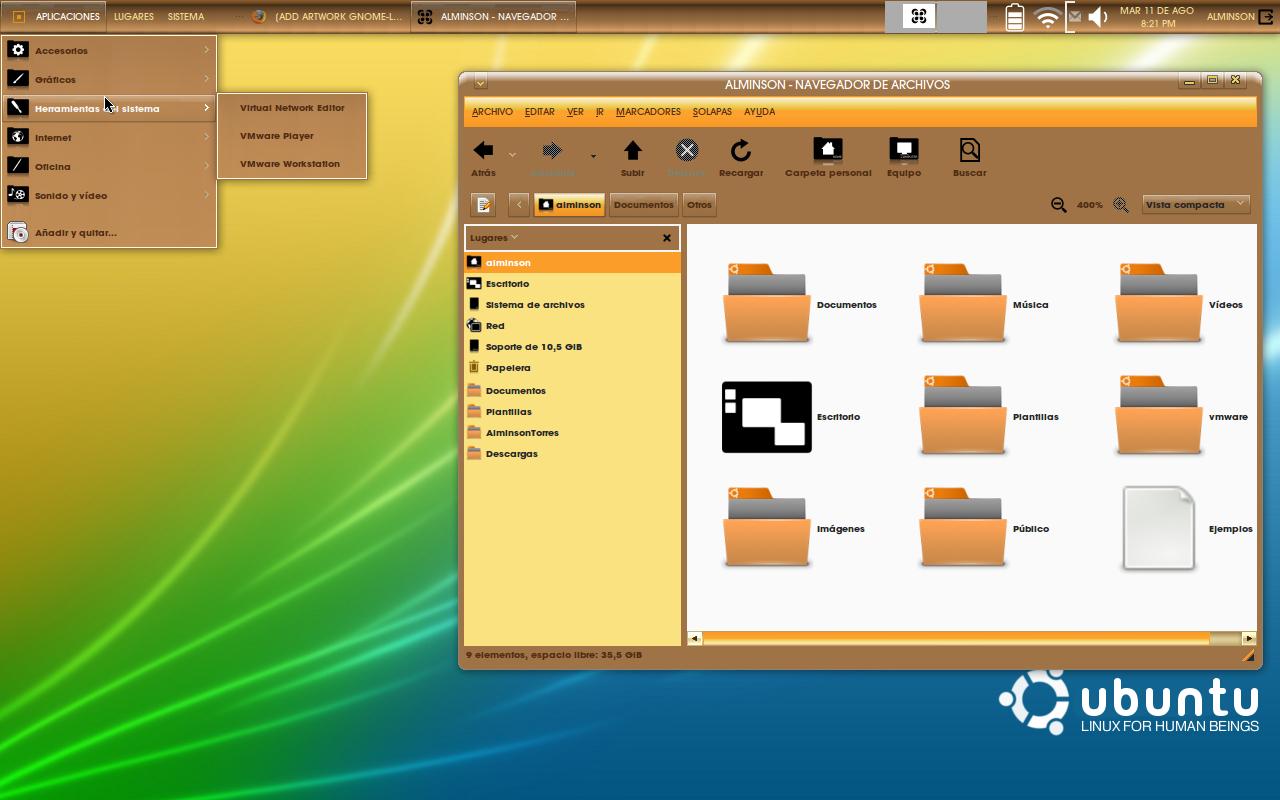Expand the Sonido y vídeo submenu

coord(109,195)
